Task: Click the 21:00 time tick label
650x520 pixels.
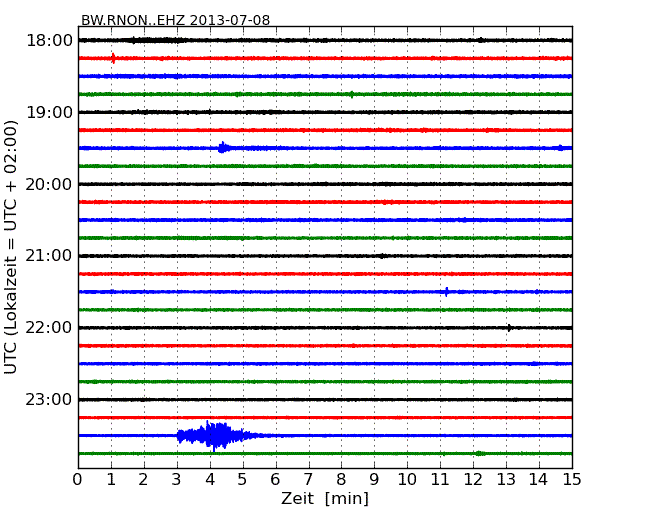Action: [49, 256]
